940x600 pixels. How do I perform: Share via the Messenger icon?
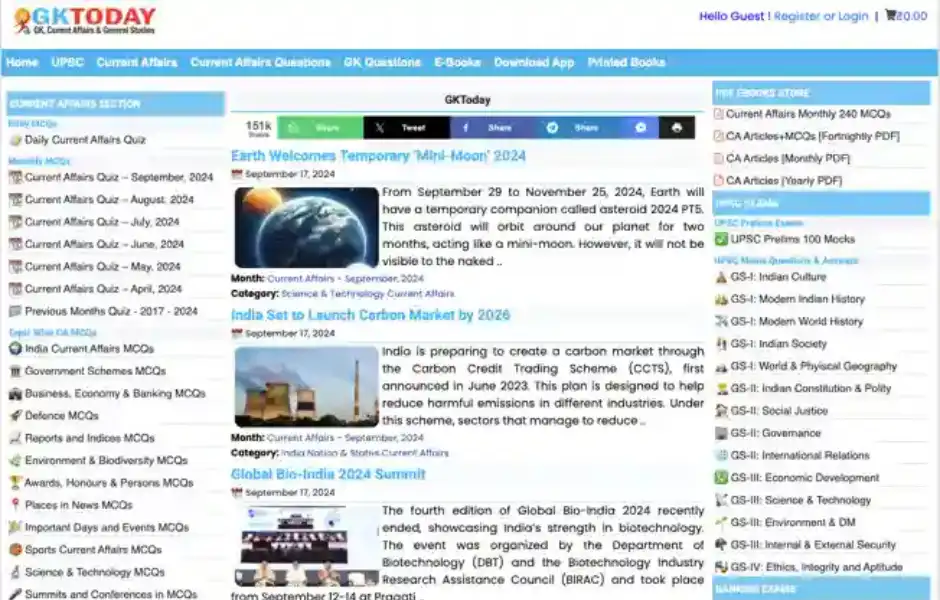tap(641, 128)
